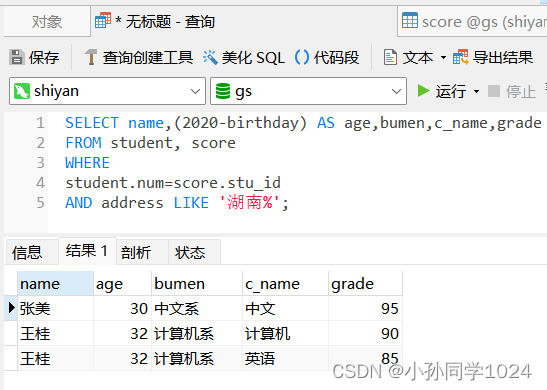Screen dimensions: 547x390
Task: Select the 中文系 bumen cell
Action: point(197,308)
